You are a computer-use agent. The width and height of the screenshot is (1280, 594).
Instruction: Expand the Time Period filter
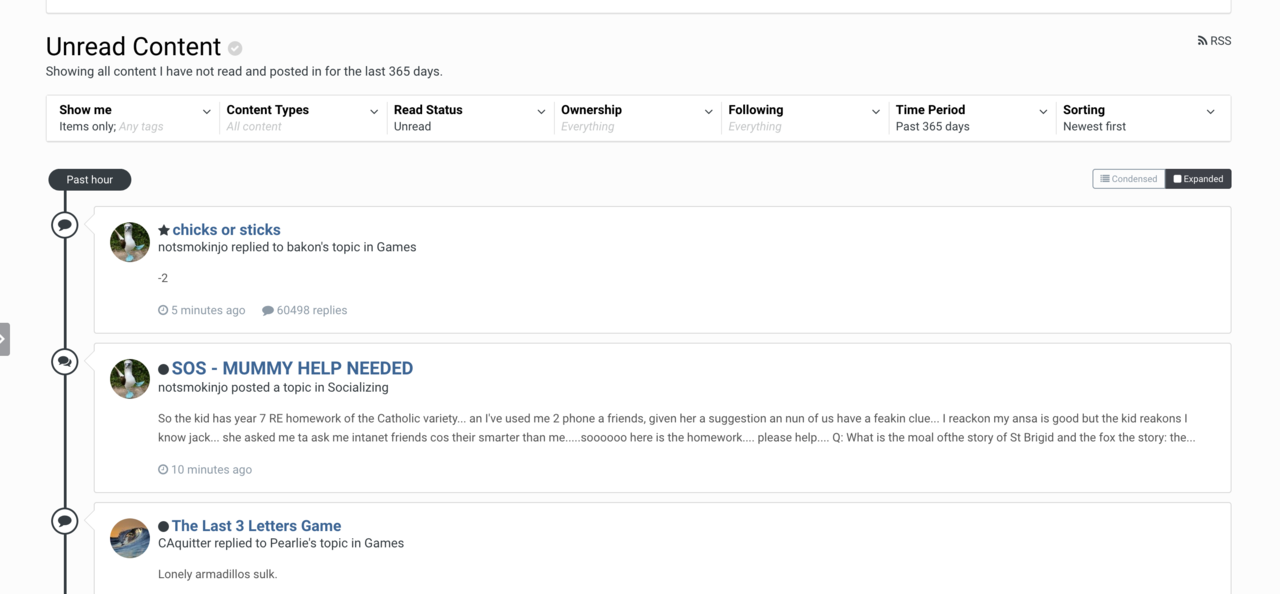tap(971, 118)
